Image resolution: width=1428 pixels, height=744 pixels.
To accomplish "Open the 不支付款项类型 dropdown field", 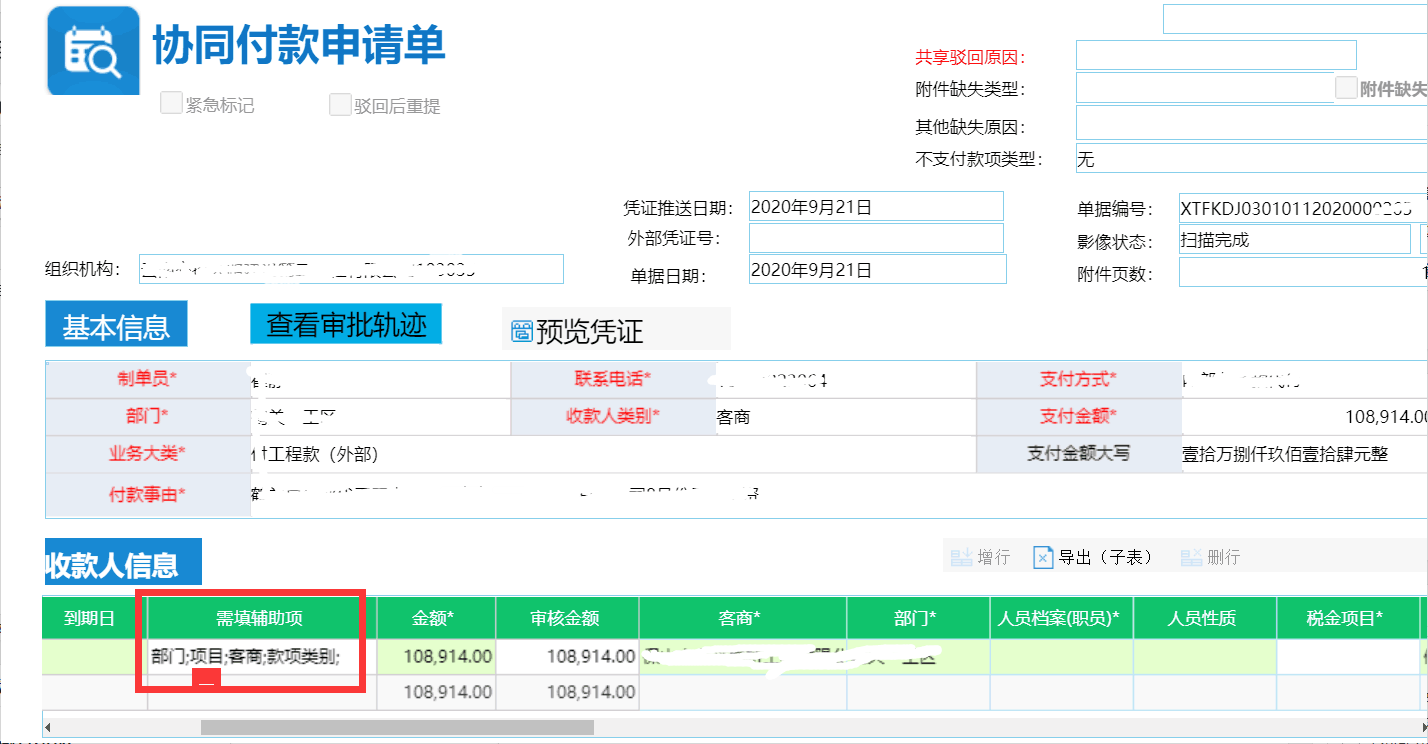I will click(x=1250, y=159).
